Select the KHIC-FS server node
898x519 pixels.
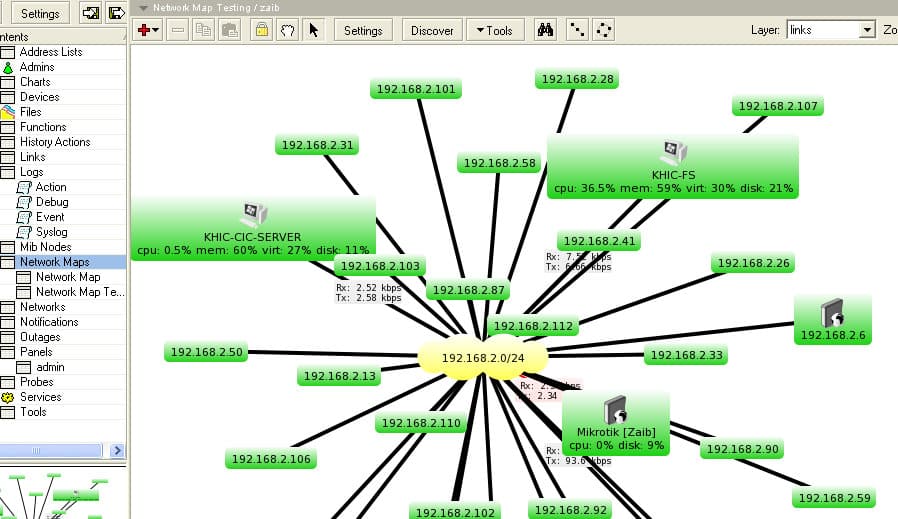tap(673, 167)
